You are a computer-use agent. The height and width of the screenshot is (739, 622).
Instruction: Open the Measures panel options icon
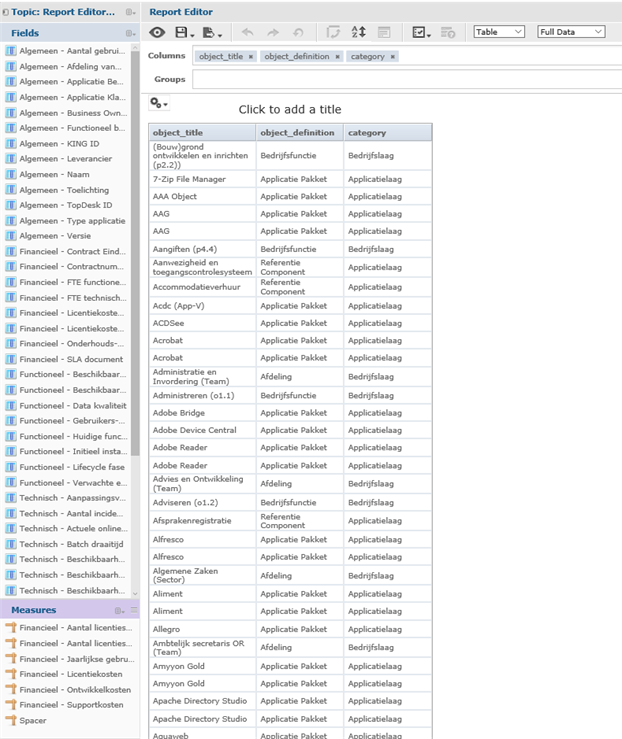tap(120, 610)
